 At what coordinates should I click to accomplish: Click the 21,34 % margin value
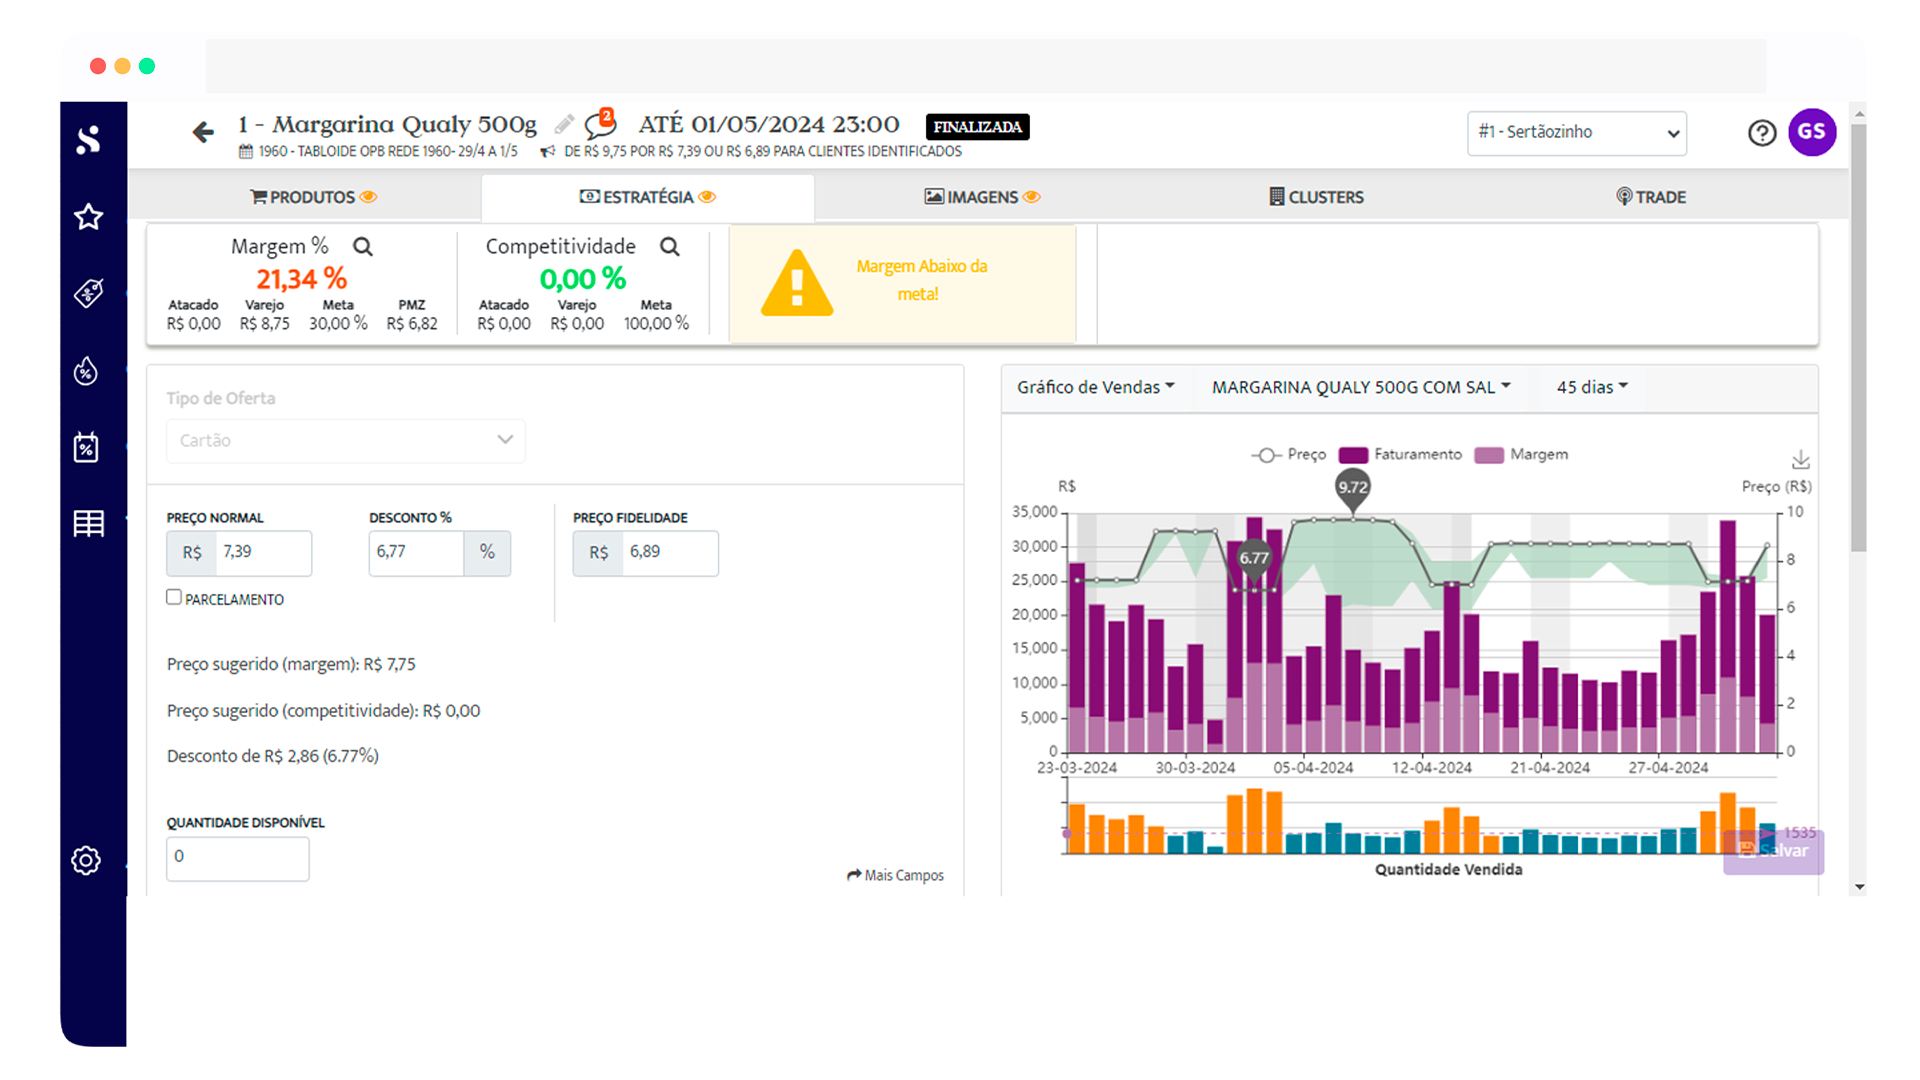[x=301, y=279]
